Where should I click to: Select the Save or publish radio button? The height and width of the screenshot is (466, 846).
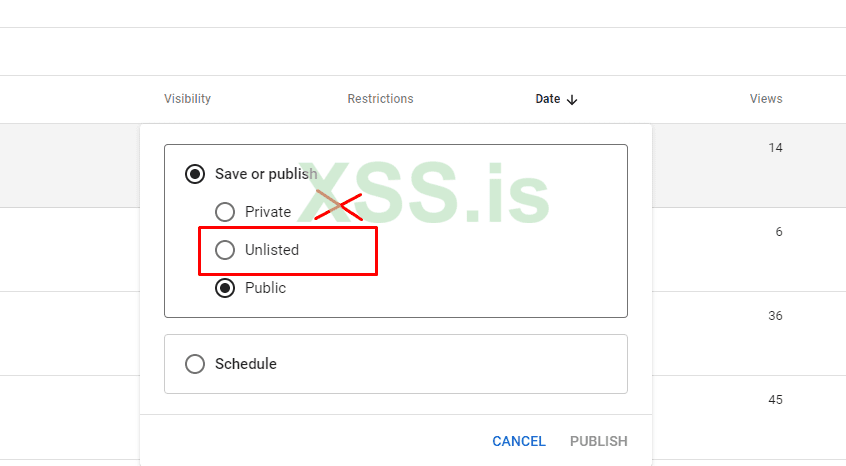point(195,174)
